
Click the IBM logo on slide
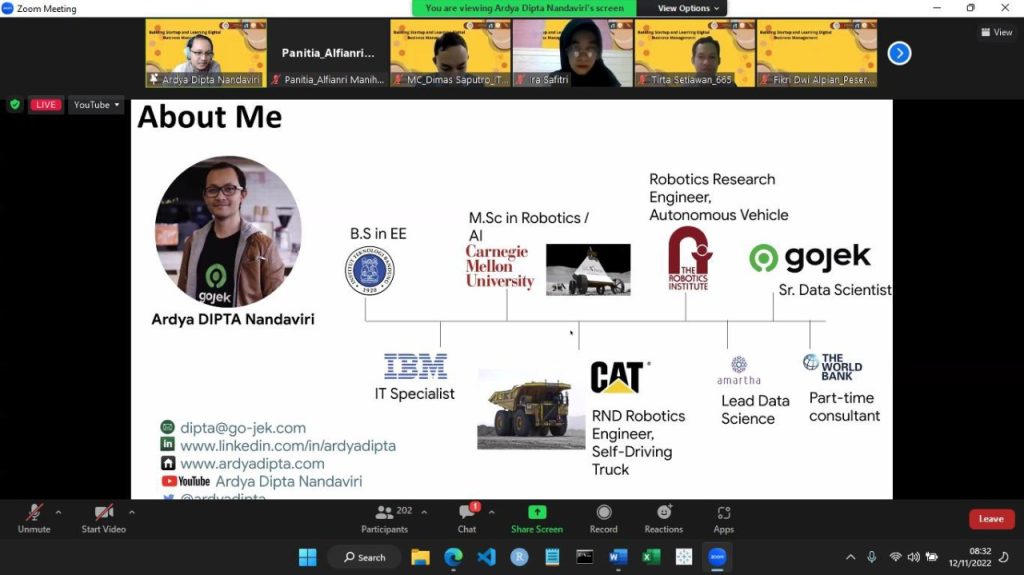pos(415,366)
